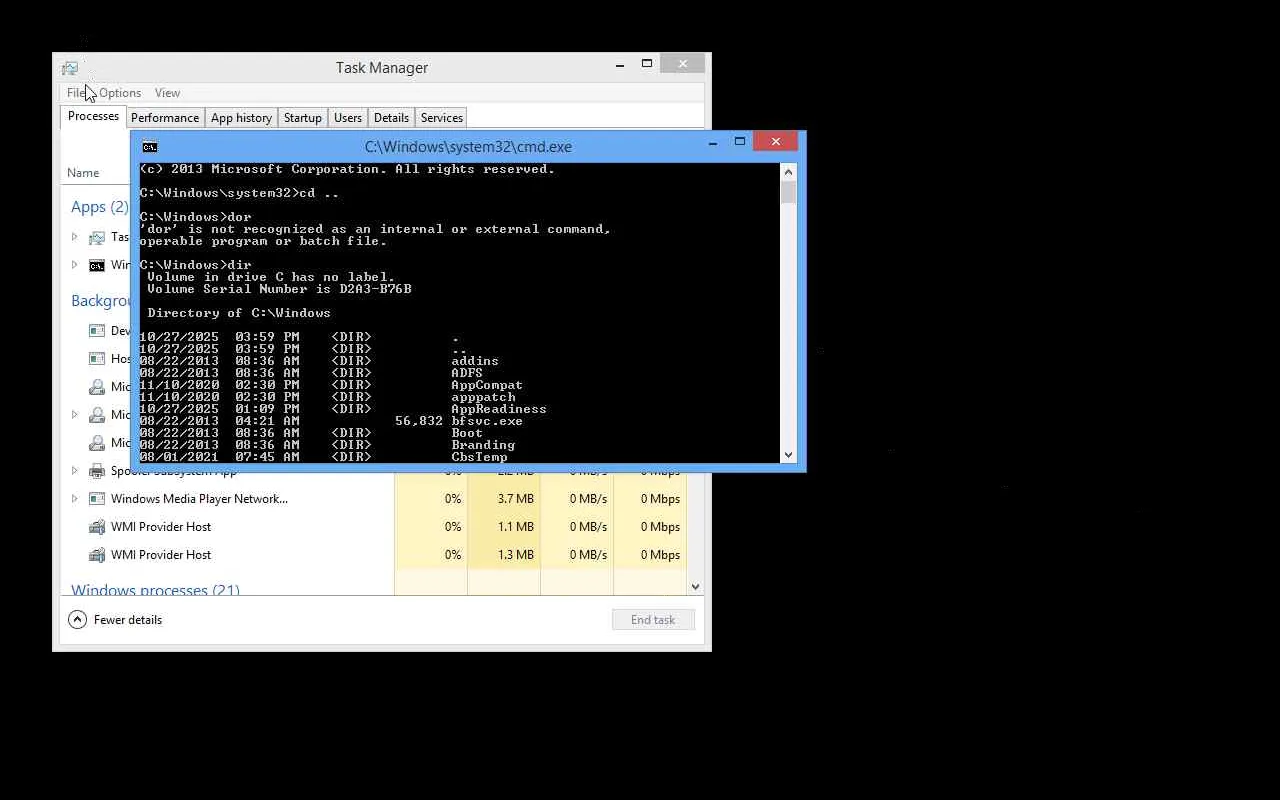Click the 1.1 MB memory value

point(516,527)
